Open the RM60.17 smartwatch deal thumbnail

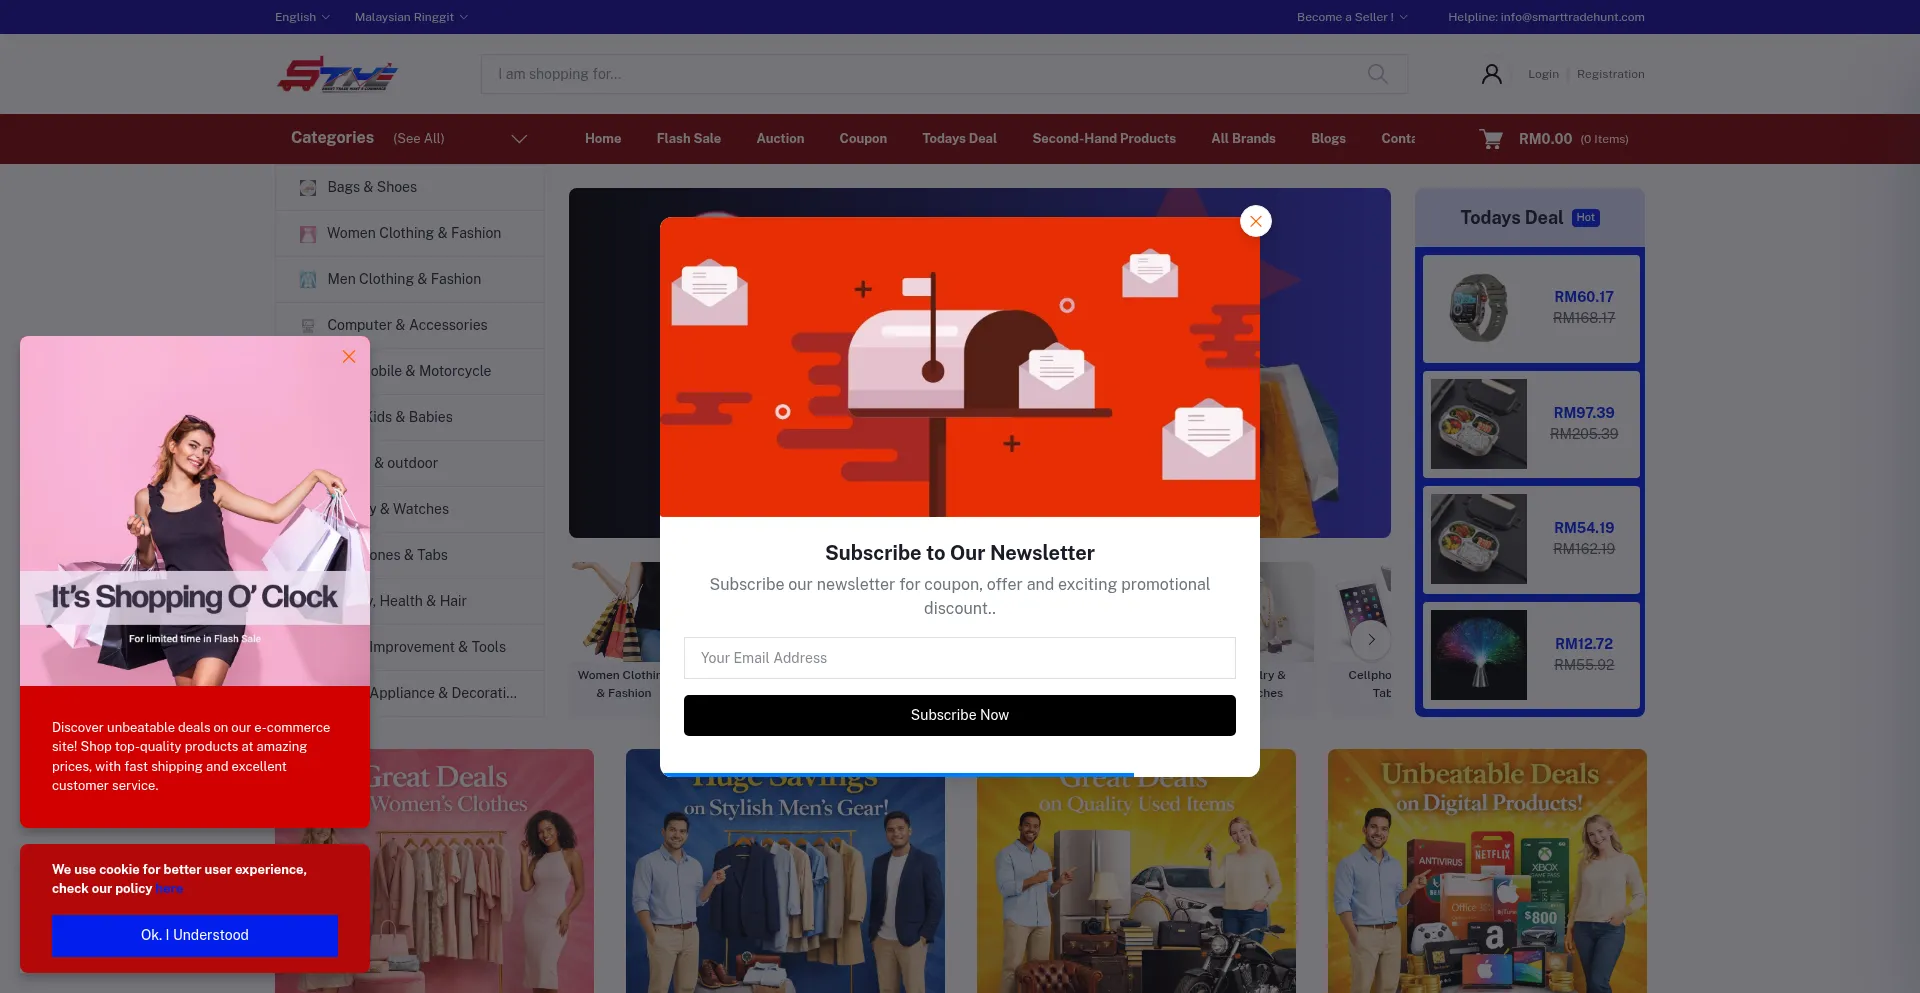[x=1478, y=308]
